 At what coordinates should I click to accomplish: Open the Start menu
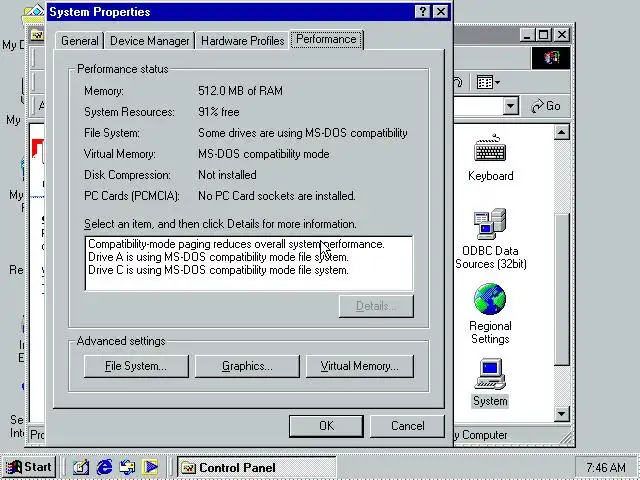[29, 467]
